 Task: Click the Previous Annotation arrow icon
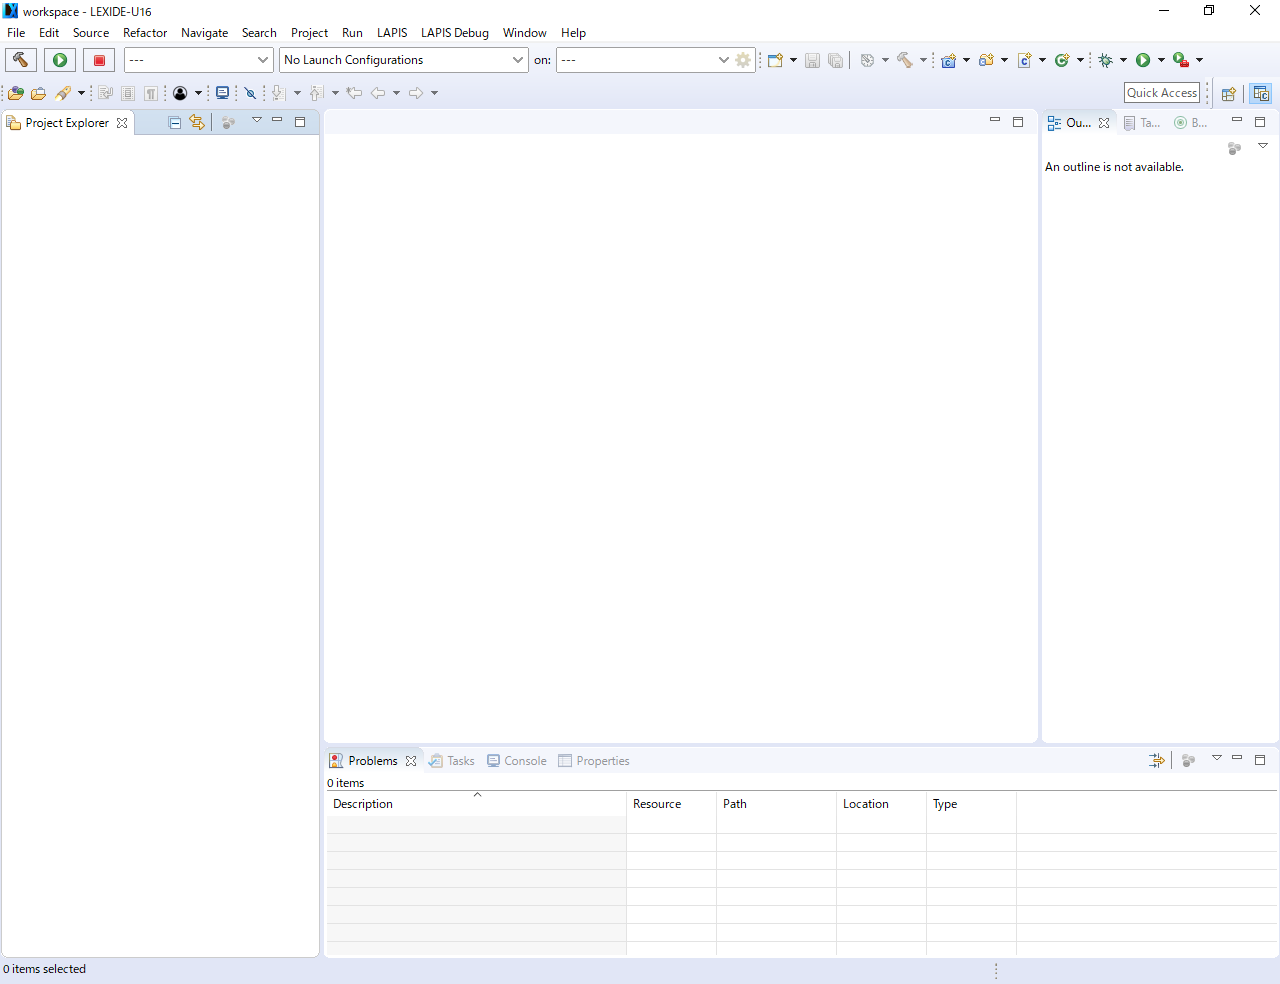[x=317, y=93]
